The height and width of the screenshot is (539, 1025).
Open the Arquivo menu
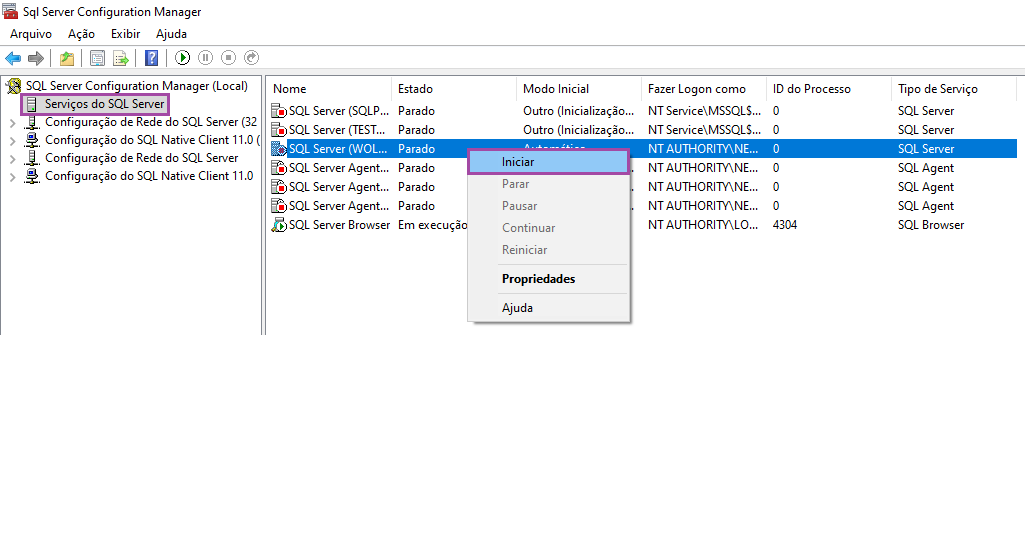[x=31, y=34]
